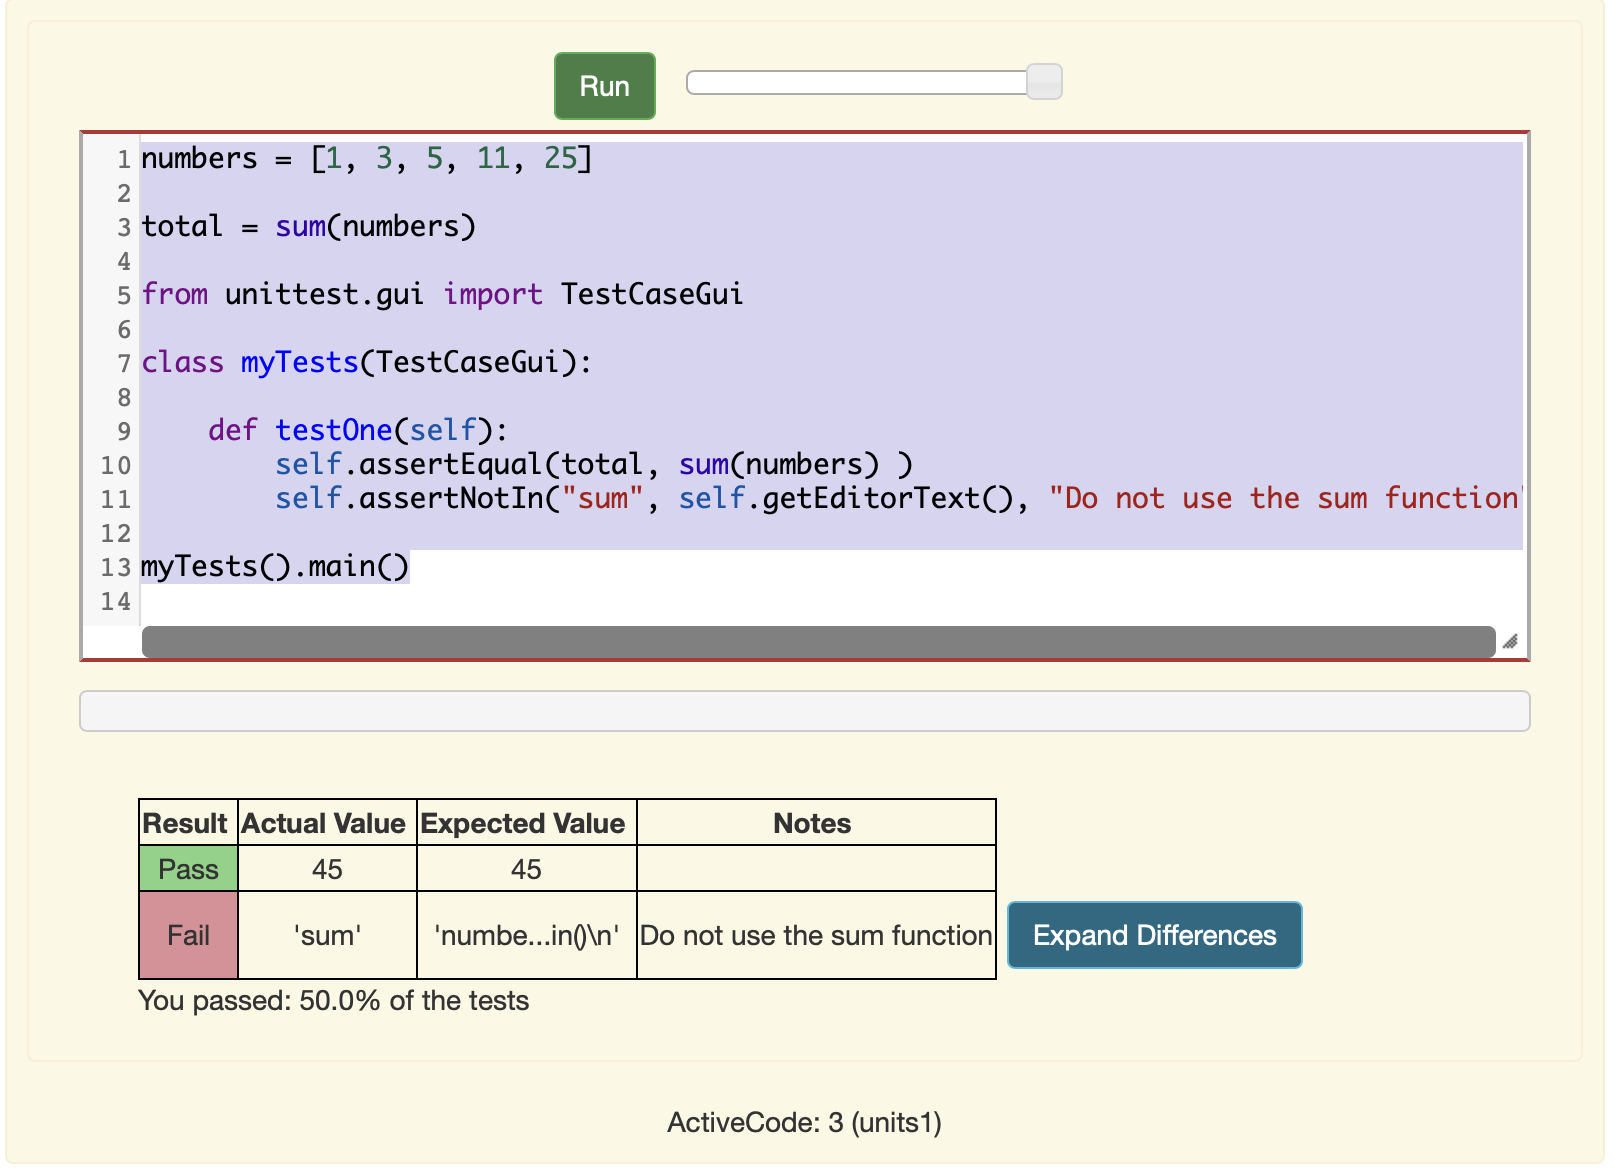
Task: Click the Pass result cell
Action: point(188,869)
